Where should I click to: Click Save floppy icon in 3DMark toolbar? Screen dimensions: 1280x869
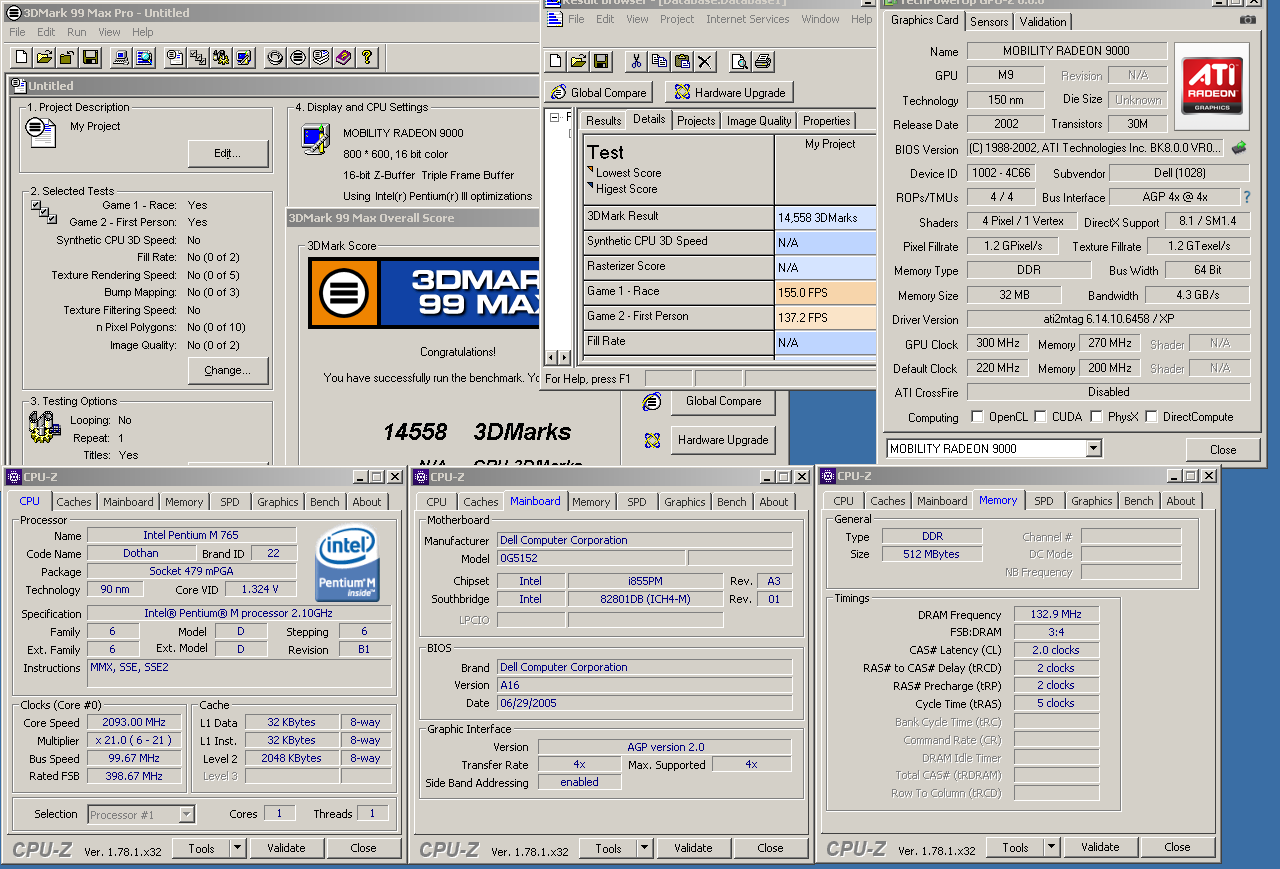90,57
